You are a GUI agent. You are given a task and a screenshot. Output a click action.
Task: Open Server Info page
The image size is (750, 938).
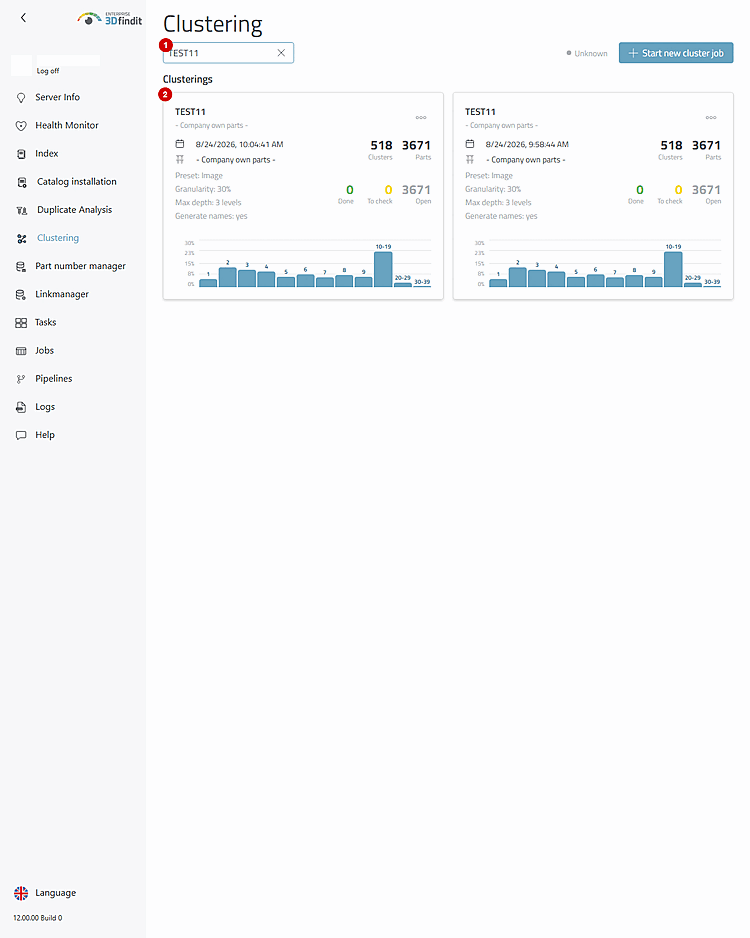click(x=57, y=97)
